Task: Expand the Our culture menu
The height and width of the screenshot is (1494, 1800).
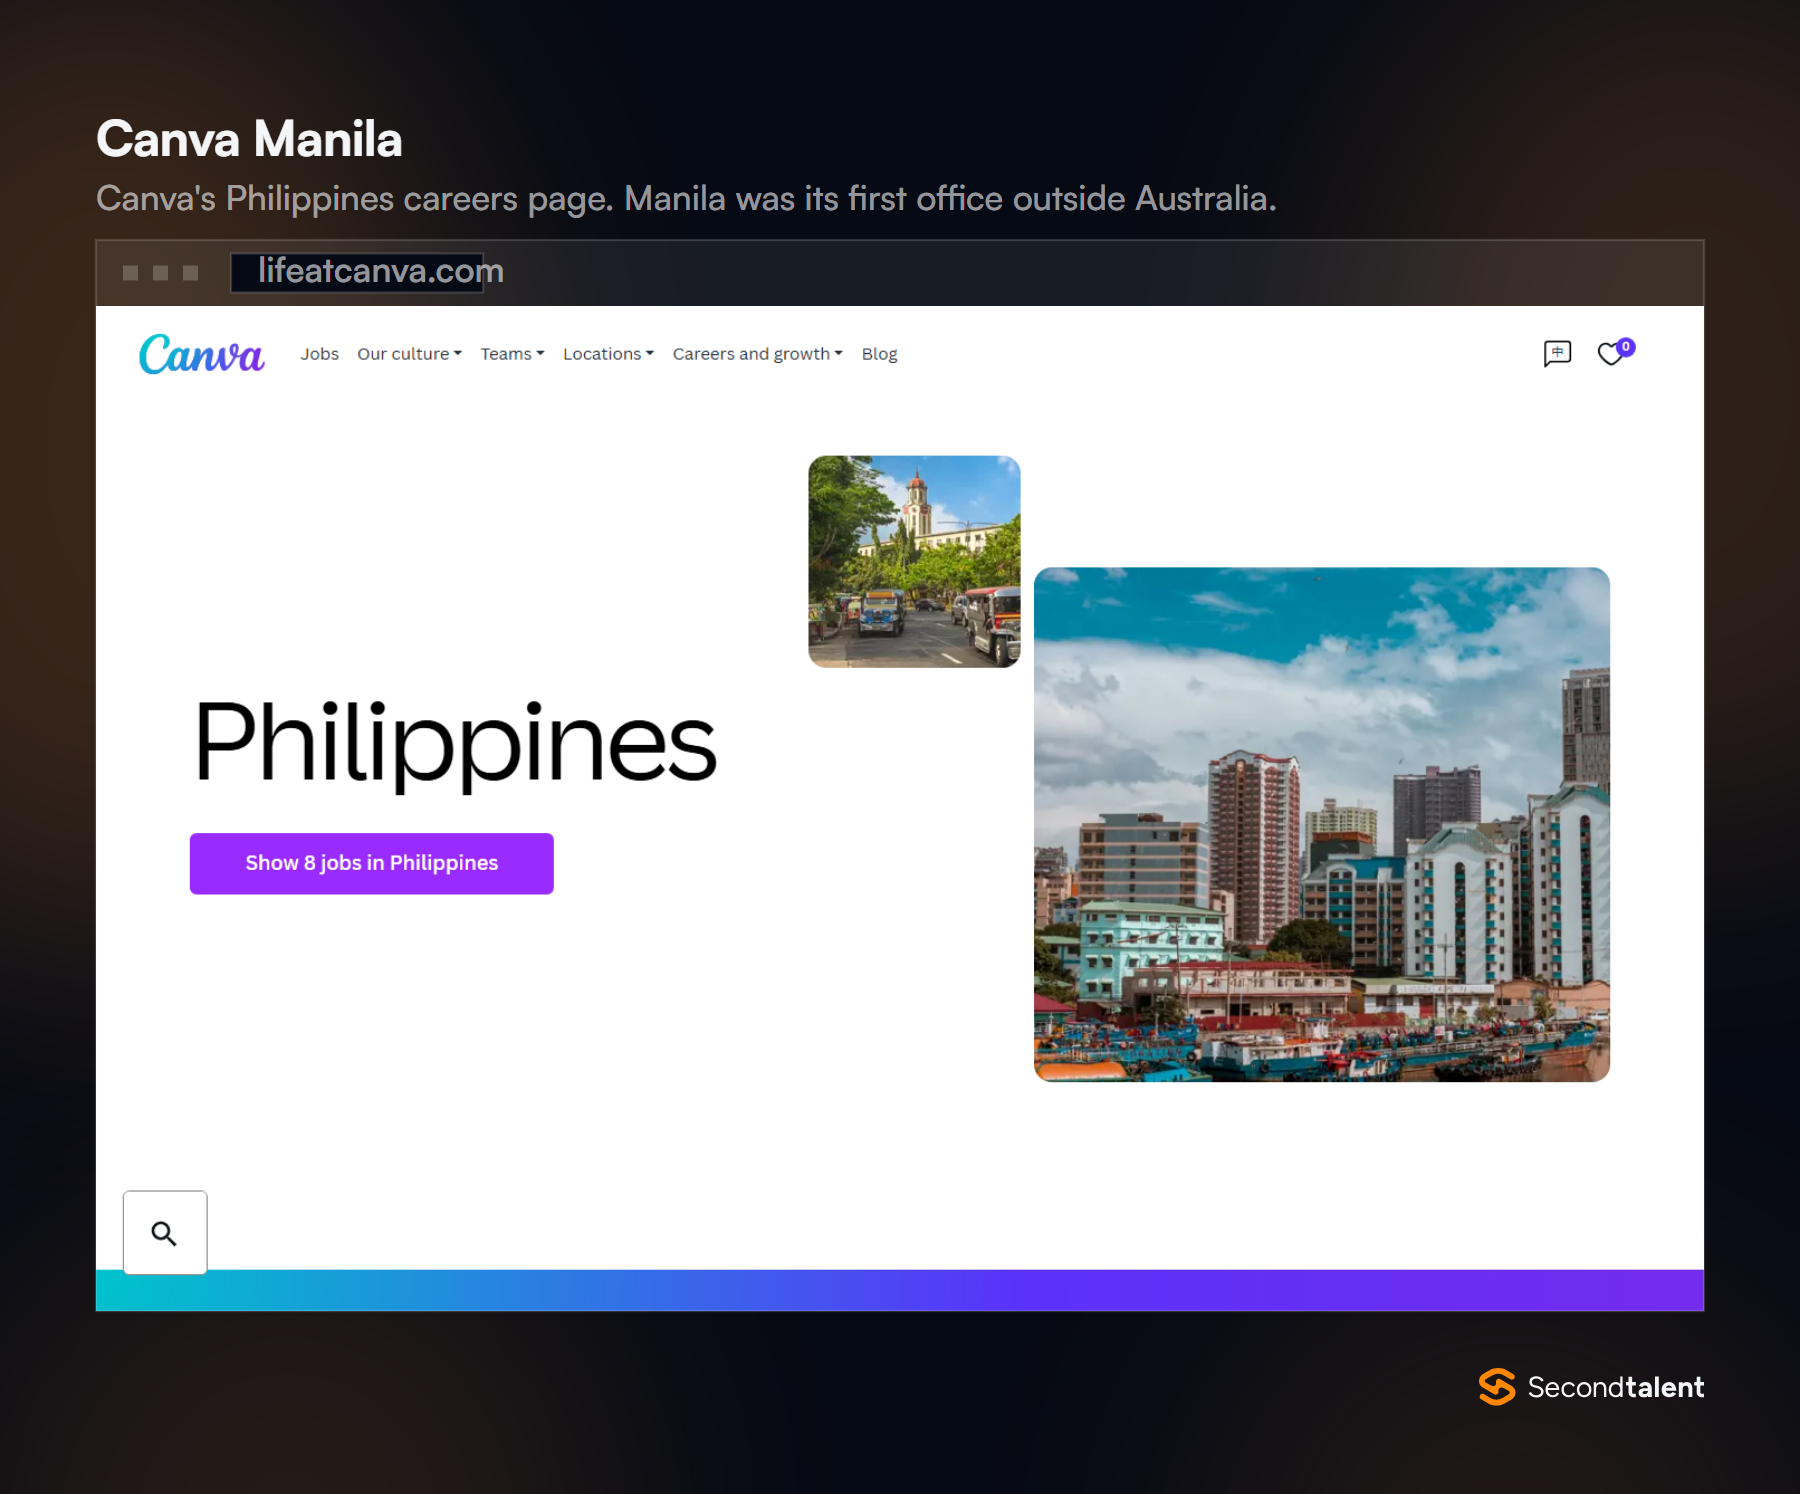Action: (x=410, y=354)
